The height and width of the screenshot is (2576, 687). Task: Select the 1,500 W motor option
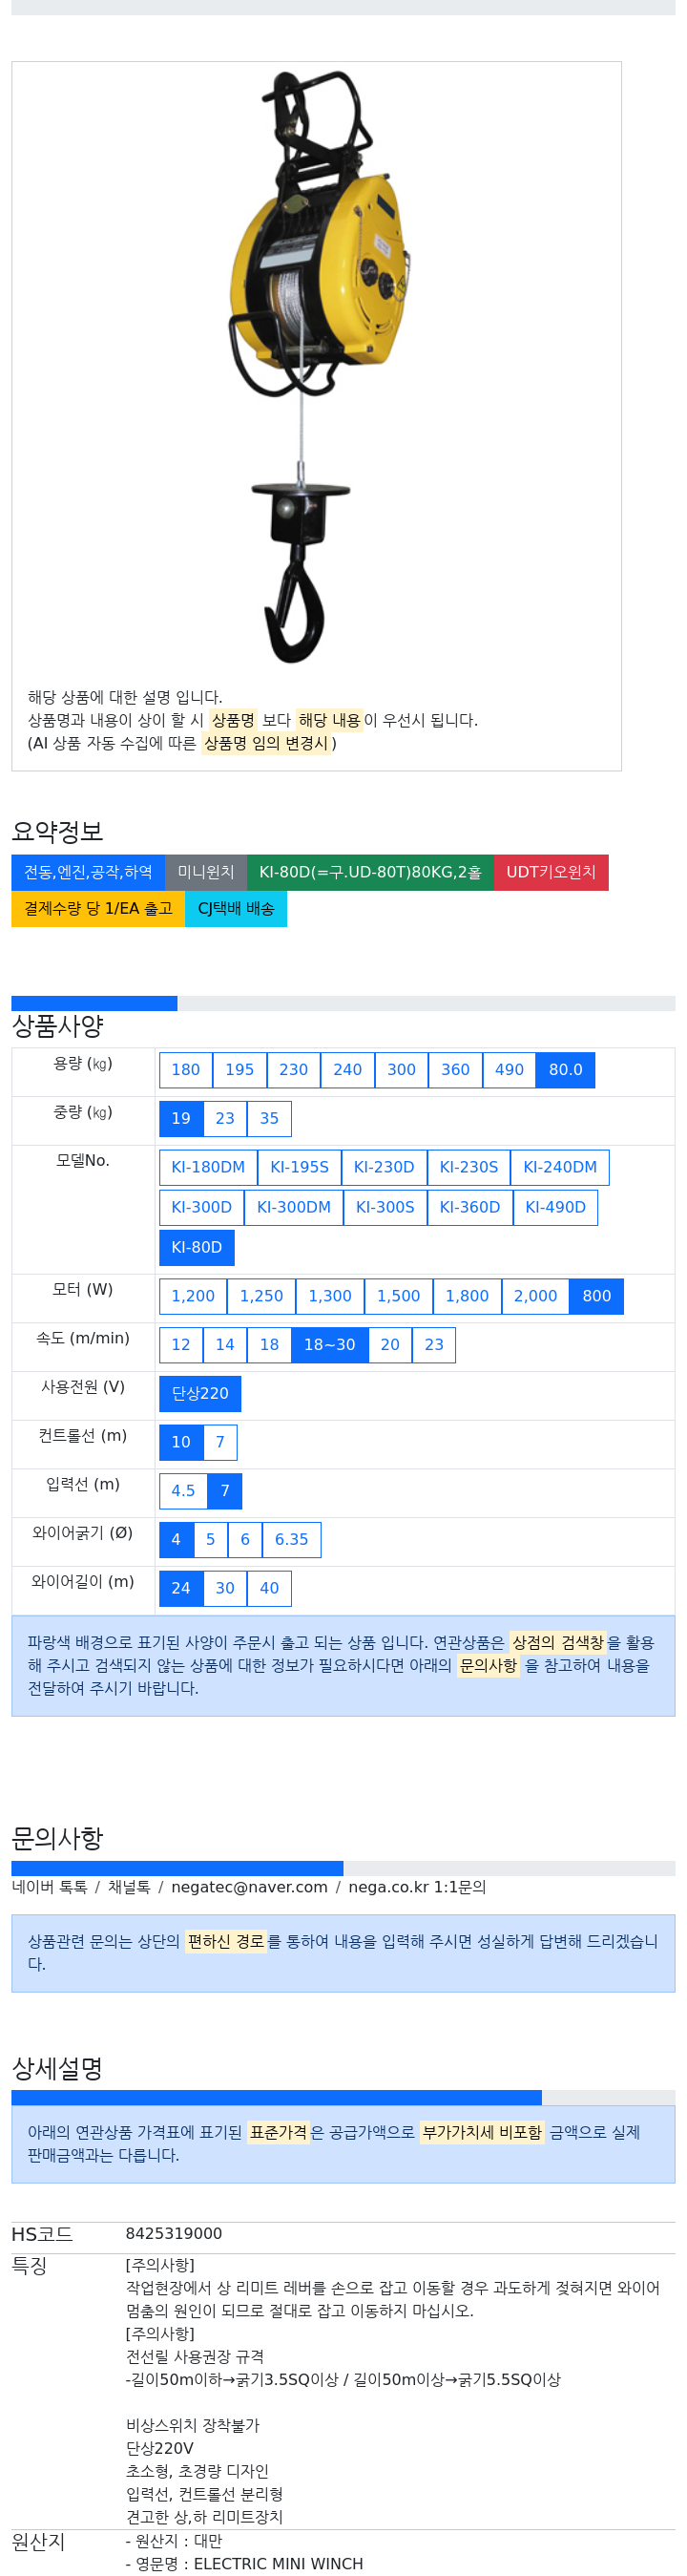pos(399,1296)
